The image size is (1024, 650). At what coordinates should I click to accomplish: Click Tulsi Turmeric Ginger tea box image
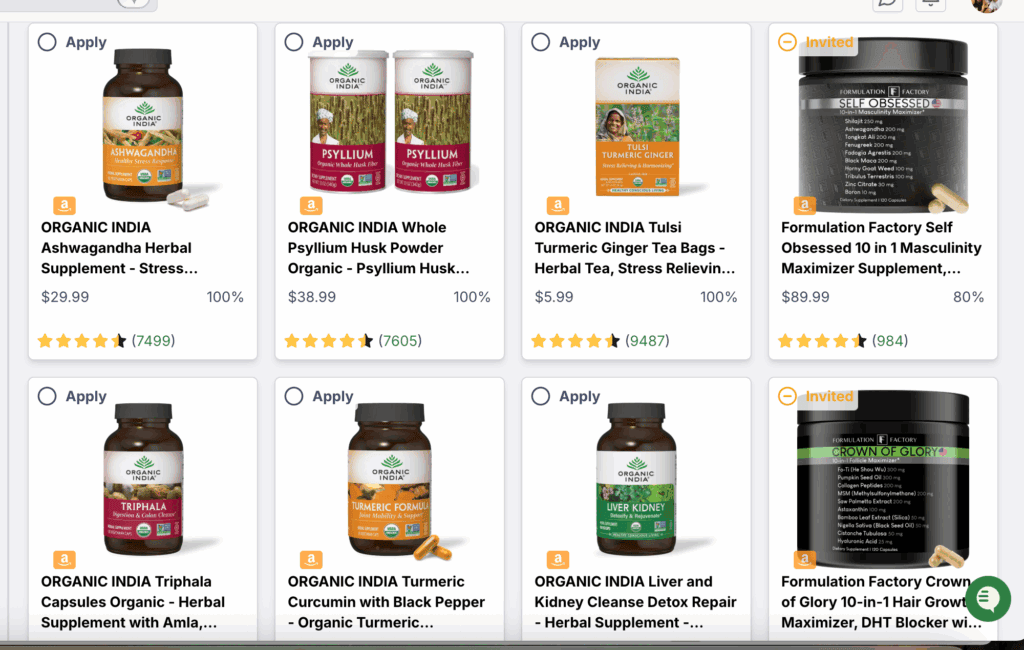tap(638, 127)
